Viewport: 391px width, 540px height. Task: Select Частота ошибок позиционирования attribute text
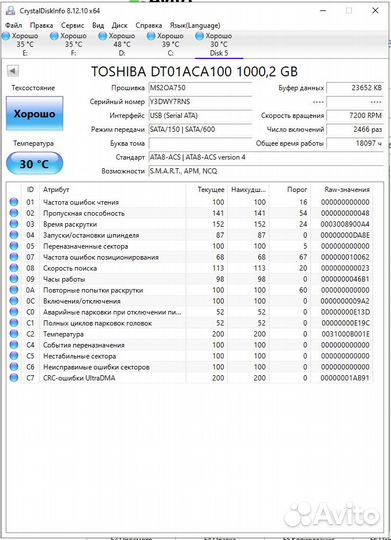click(101, 257)
